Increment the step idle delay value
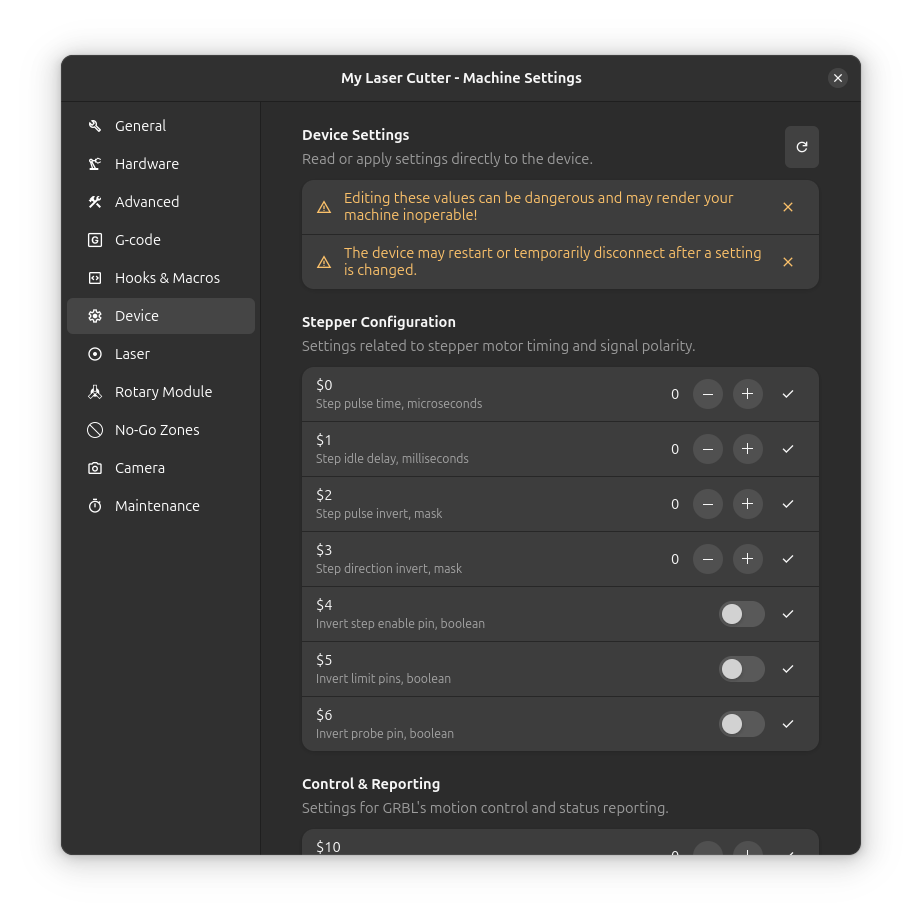Image resolution: width=922 pixels, height=922 pixels. click(x=747, y=449)
